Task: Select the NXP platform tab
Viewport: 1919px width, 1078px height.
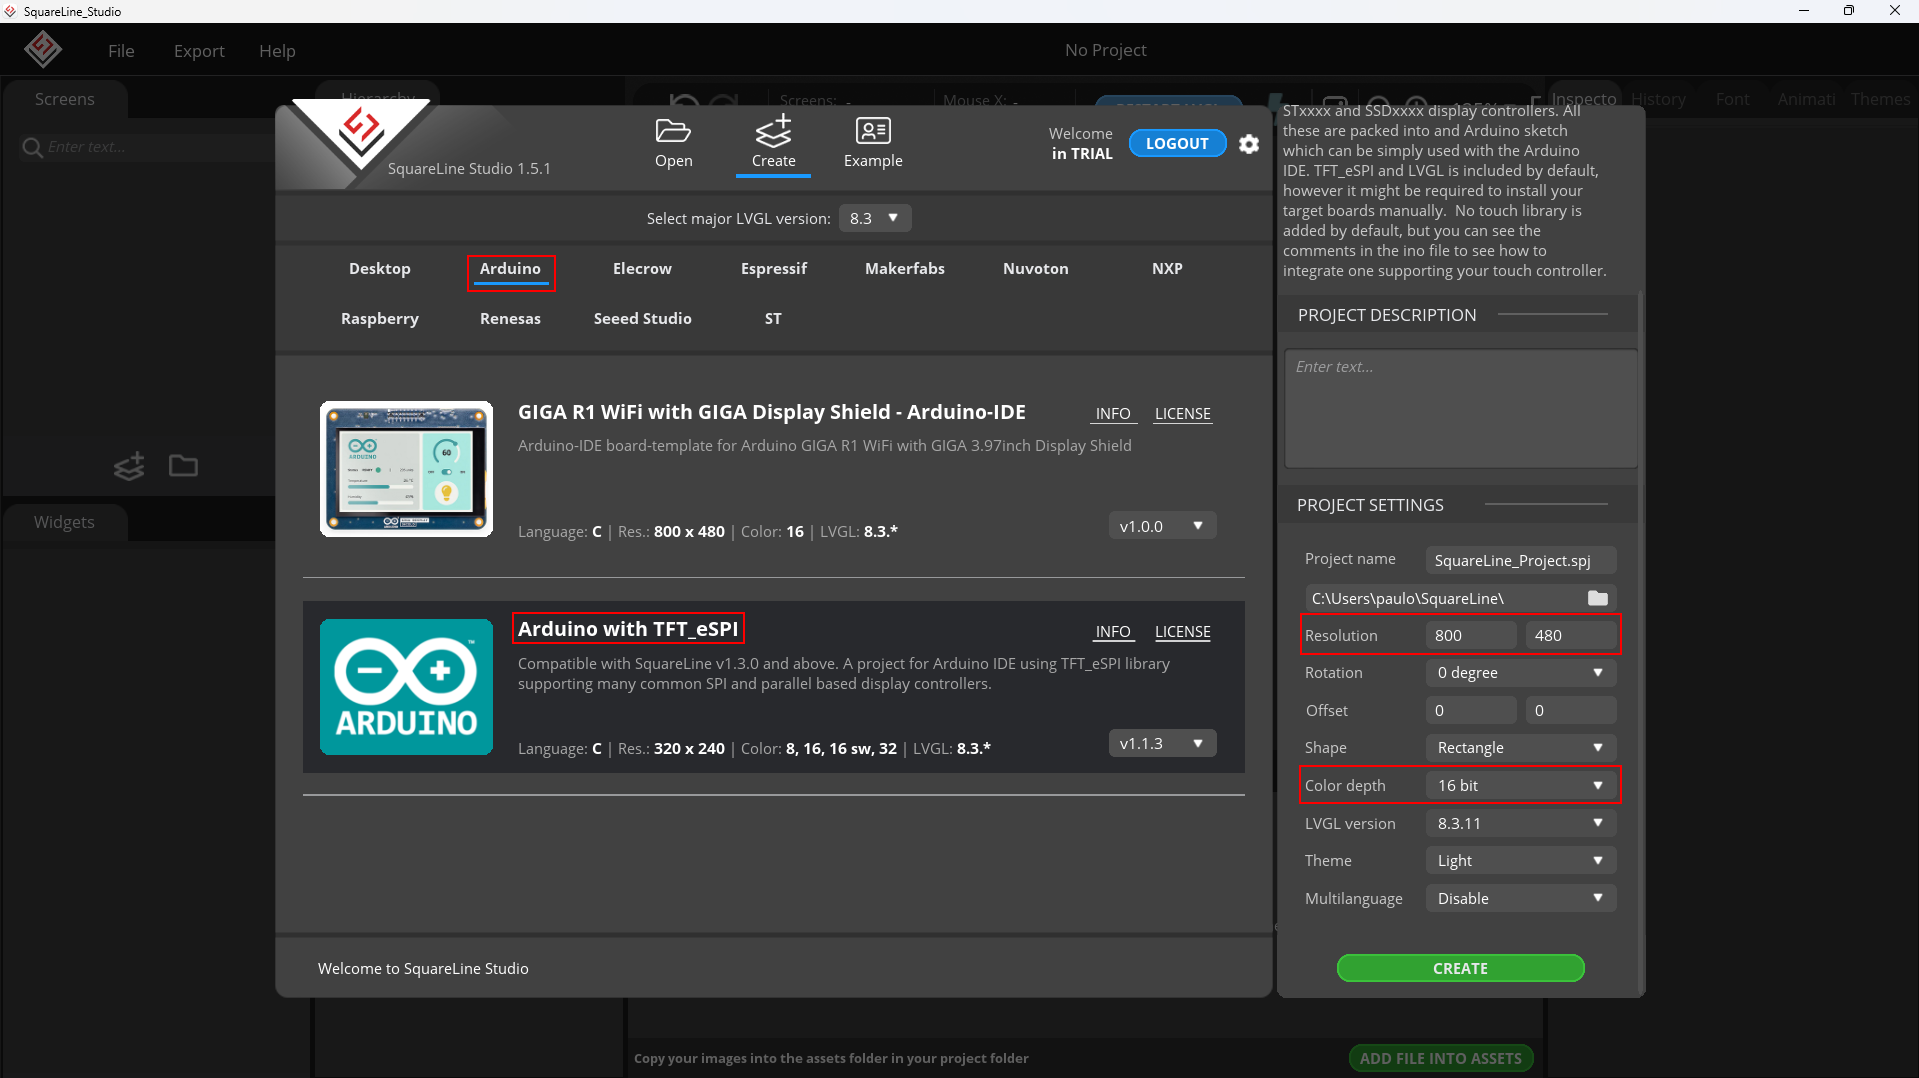Action: click(1167, 268)
